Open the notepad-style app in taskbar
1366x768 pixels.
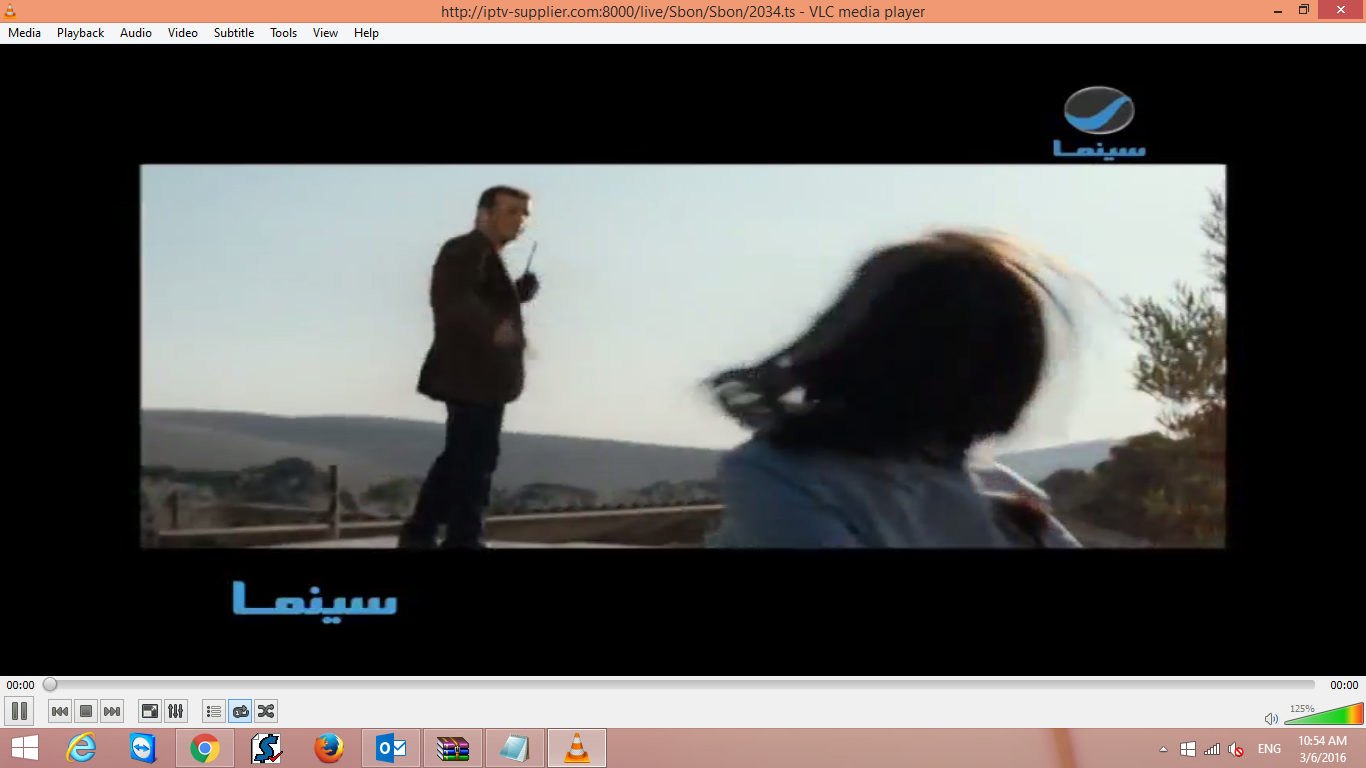pos(515,748)
